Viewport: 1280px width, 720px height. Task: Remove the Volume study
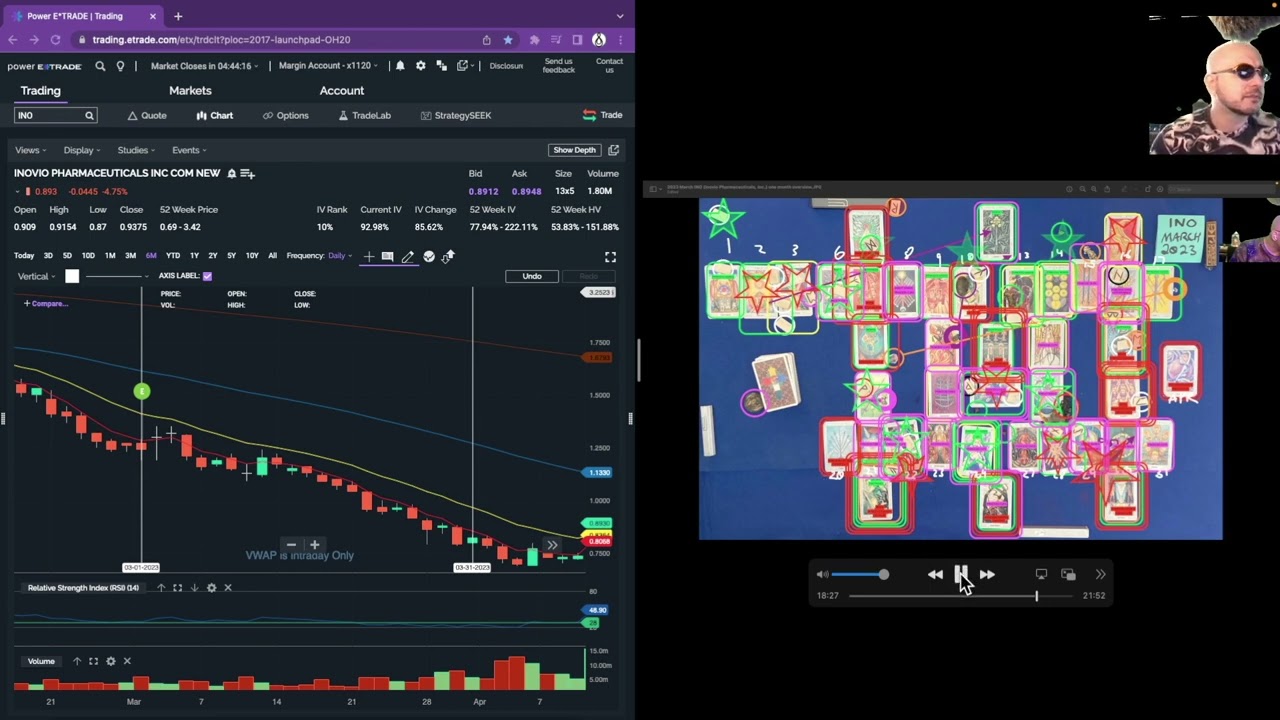[127, 661]
